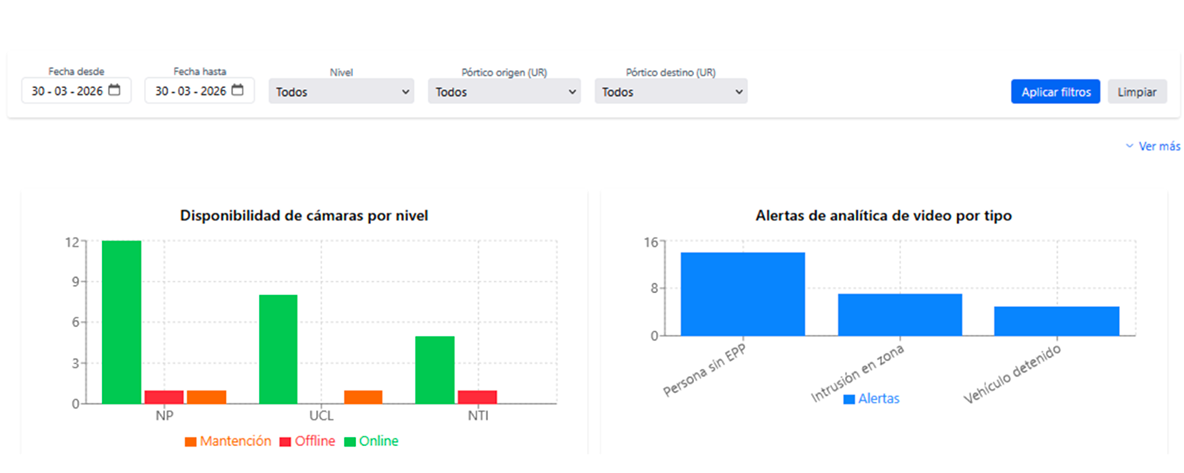Click Aplicar filtros button

[x=1056, y=91]
